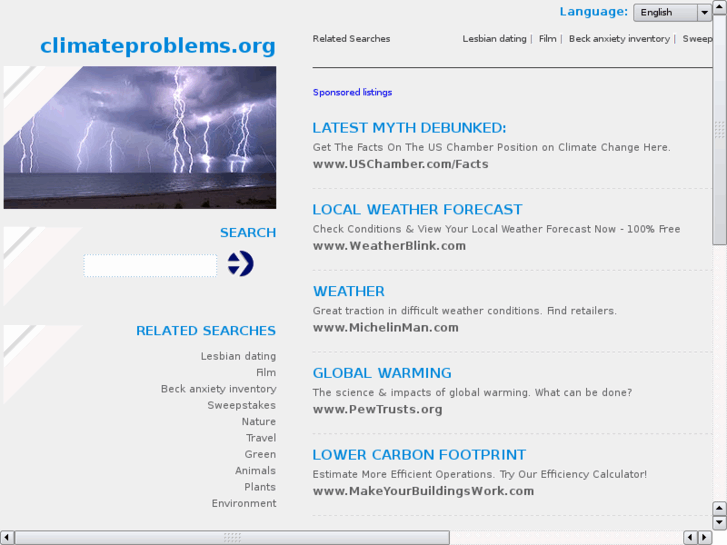Visit www.WeatherBlink.com
This screenshot has width=727, height=545.
(389, 246)
